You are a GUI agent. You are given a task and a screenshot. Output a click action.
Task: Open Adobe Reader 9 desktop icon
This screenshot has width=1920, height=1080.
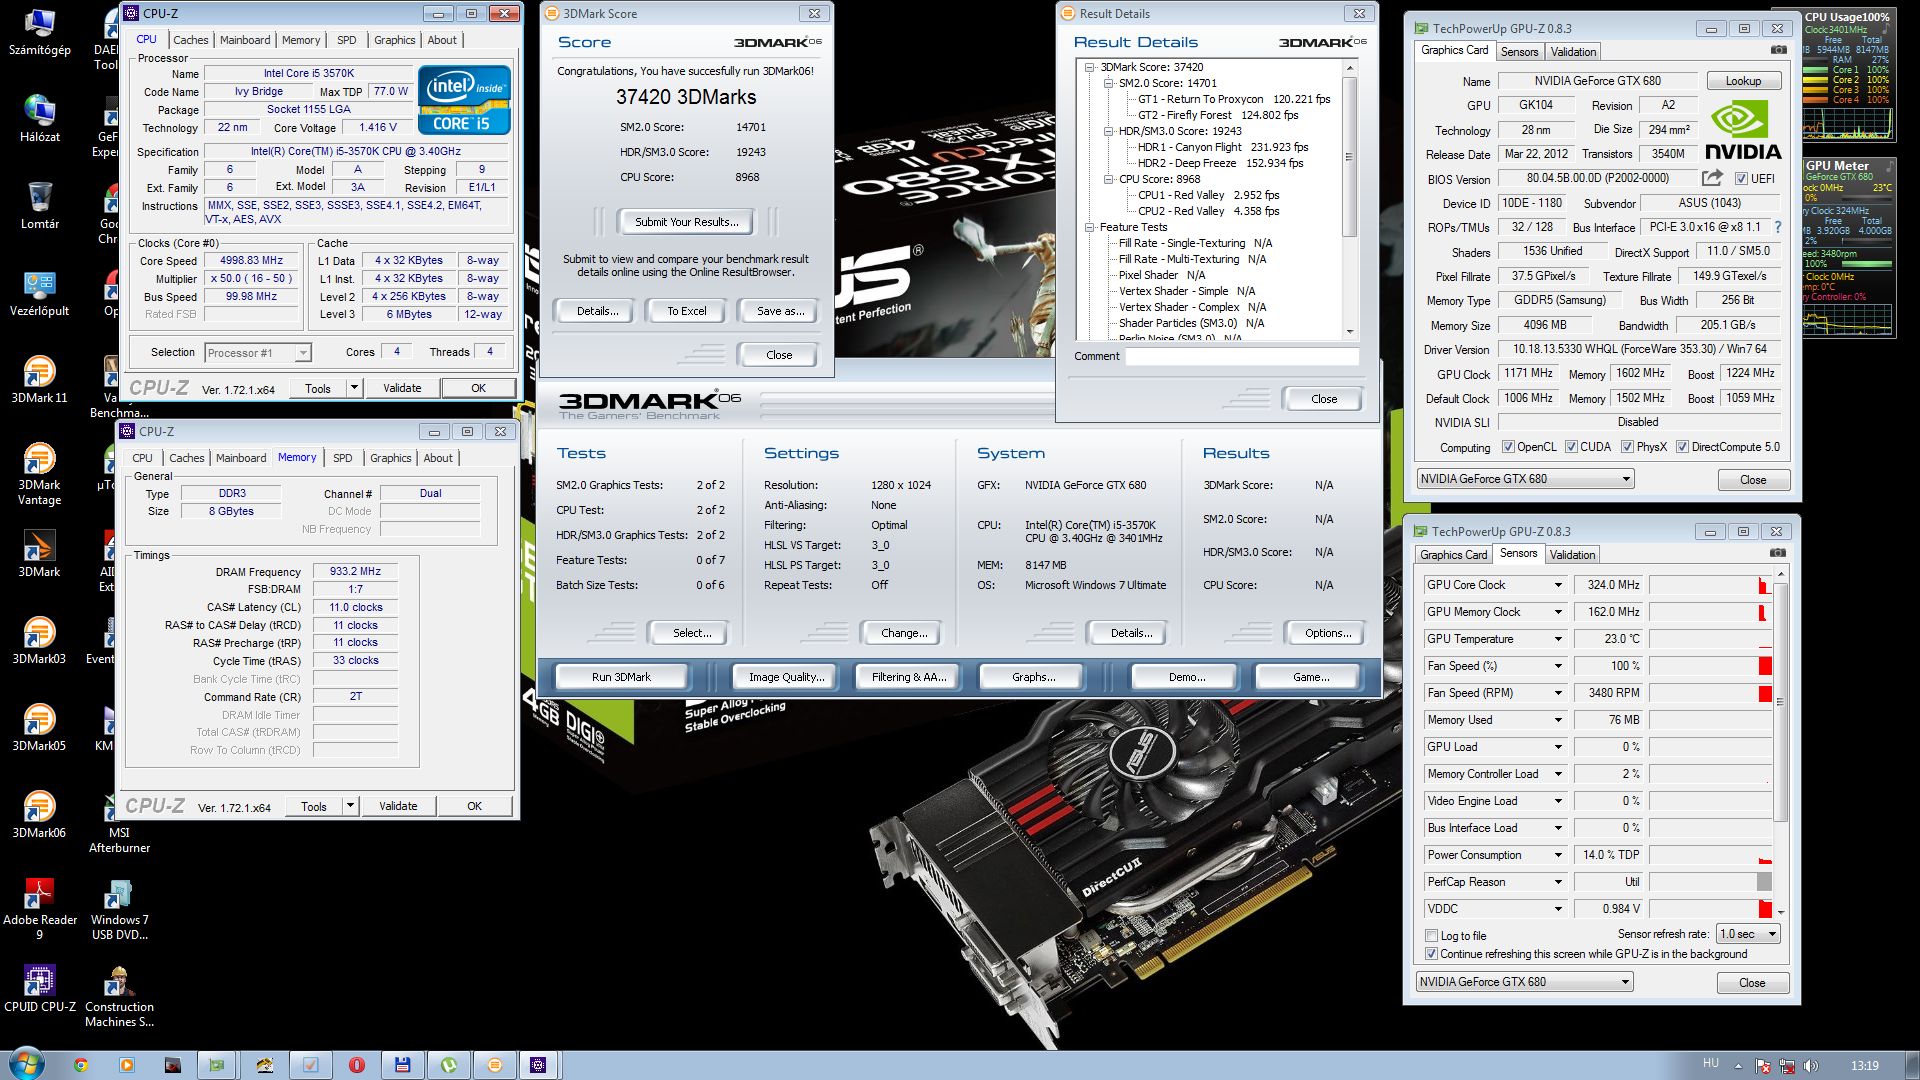click(40, 909)
